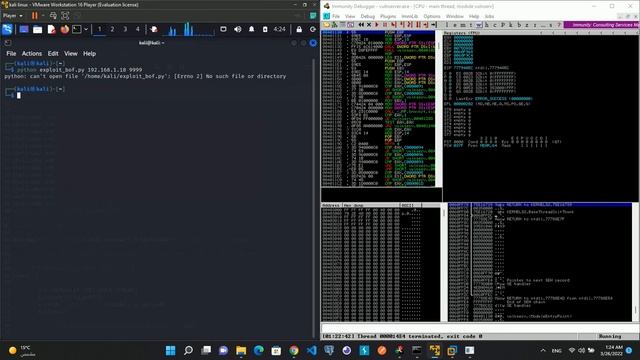Click the Immunity Consulting Services banner

tap(602, 25)
